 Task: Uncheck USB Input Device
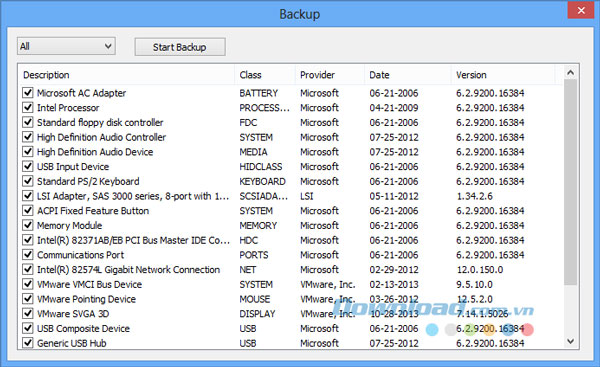click(x=28, y=166)
